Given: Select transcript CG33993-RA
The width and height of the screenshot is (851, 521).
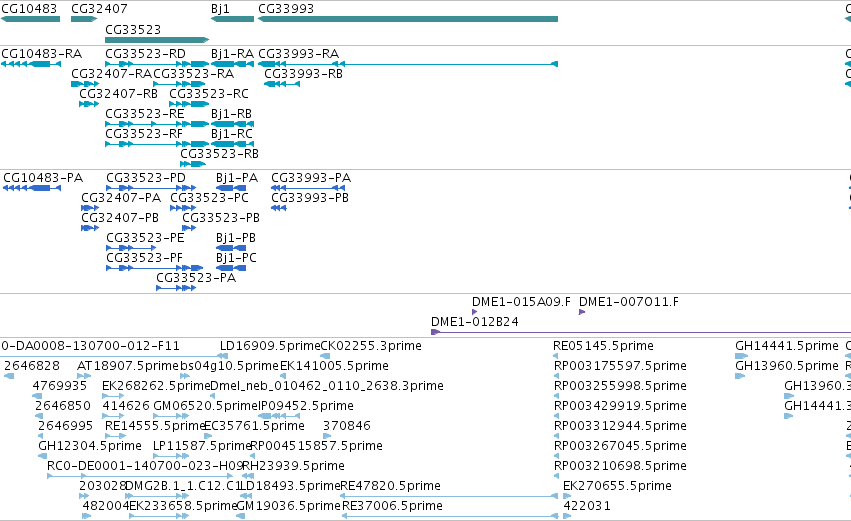Looking at the screenshot, I should pyautogui.click(x=299, y=54).
